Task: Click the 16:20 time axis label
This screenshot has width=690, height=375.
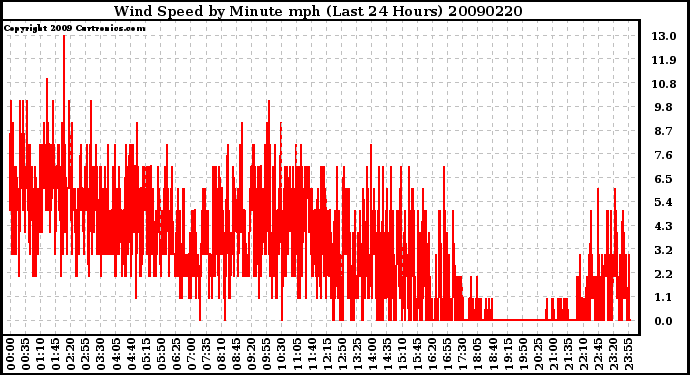Action: 432,354
